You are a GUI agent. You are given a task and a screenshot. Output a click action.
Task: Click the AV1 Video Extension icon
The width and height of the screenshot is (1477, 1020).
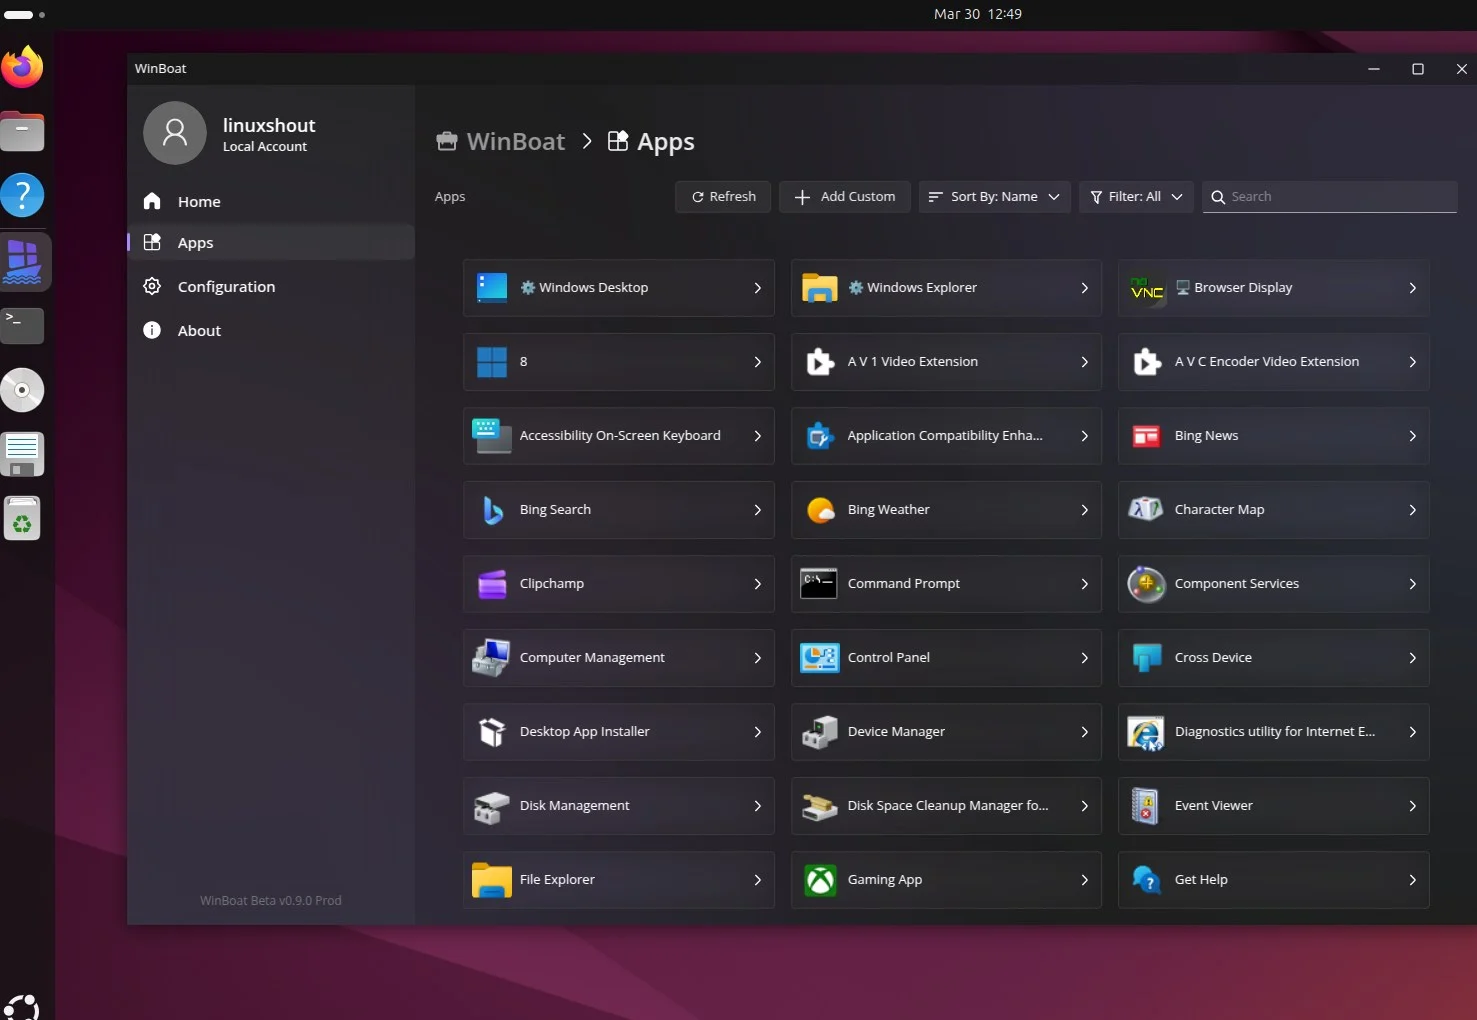820,362
